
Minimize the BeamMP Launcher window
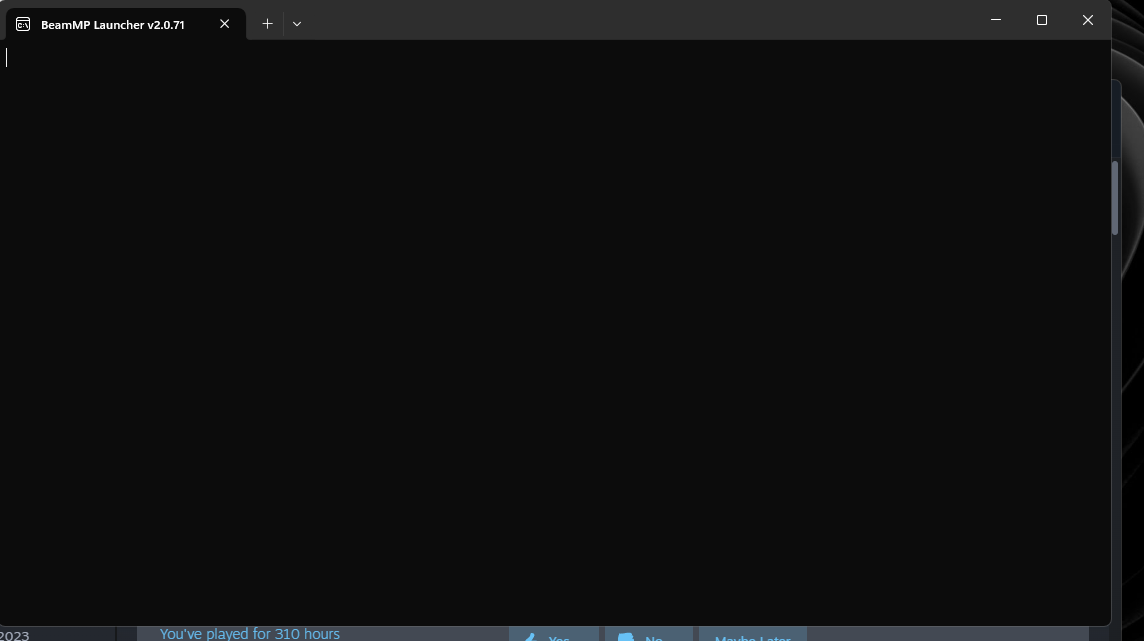point(996,20)
